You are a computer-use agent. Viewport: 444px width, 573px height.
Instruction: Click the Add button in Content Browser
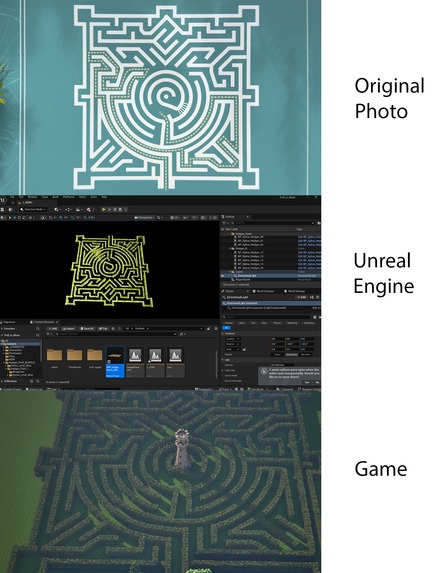53,329
